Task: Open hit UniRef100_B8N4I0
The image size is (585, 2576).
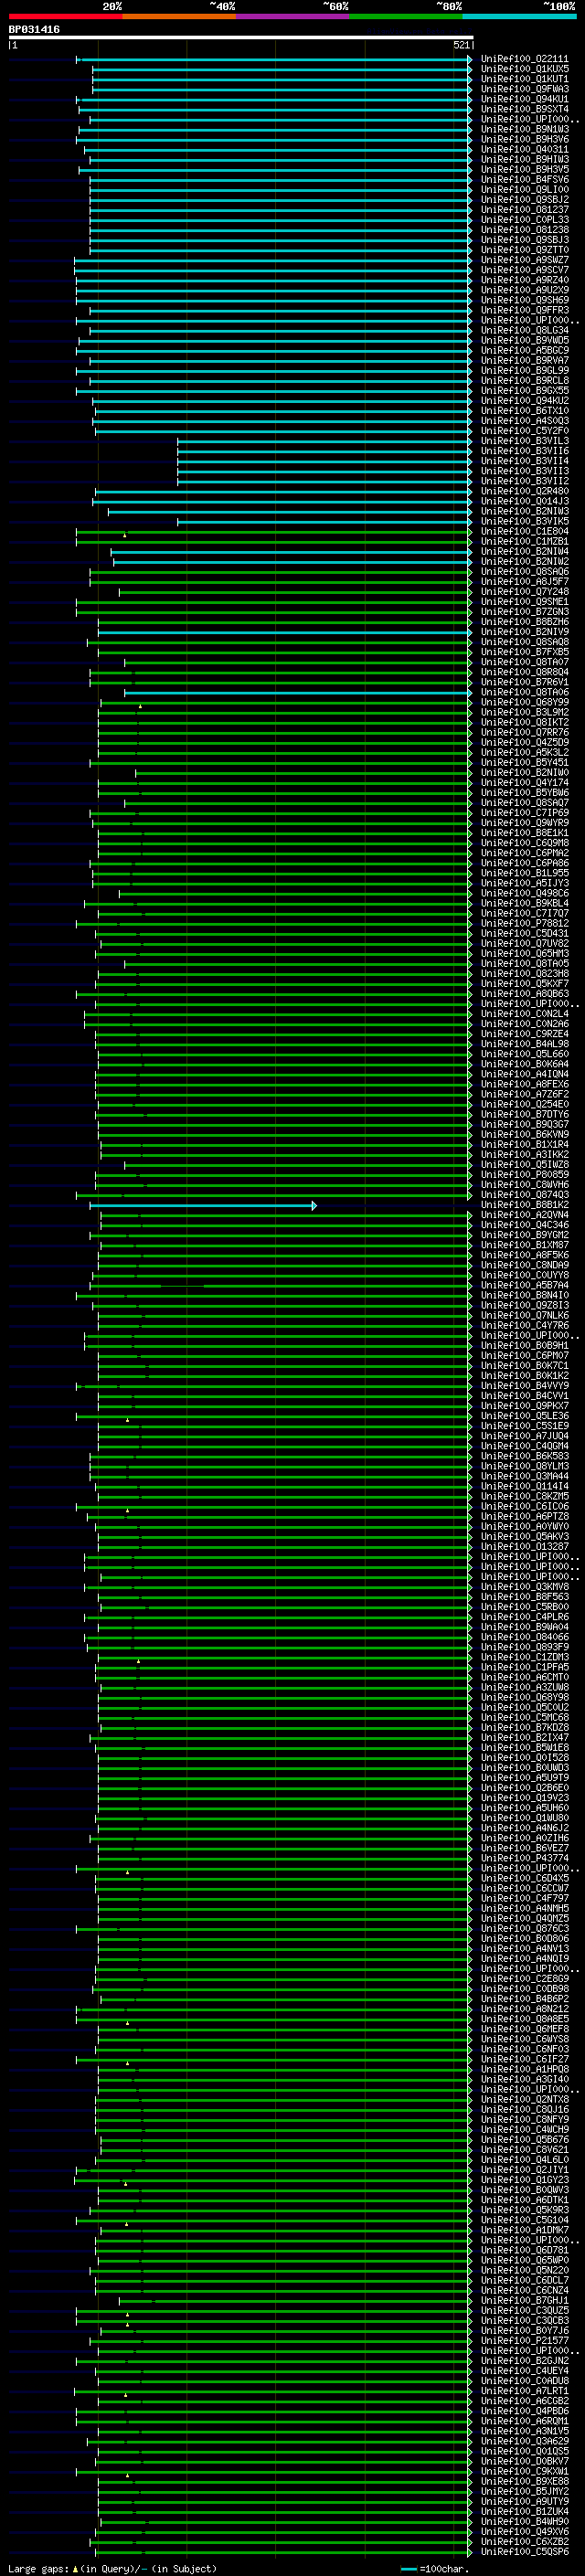Action: click(x=524, y=1295)
